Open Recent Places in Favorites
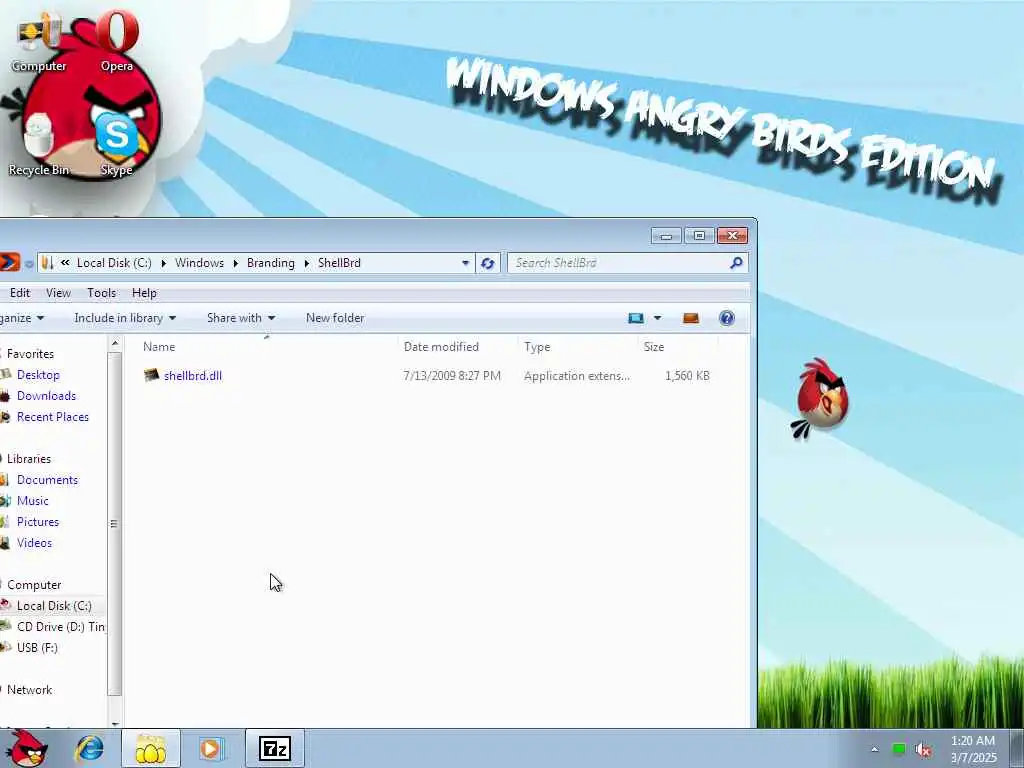The width and height of the screenshot is (1024, 768). click(x=53, y=417)
